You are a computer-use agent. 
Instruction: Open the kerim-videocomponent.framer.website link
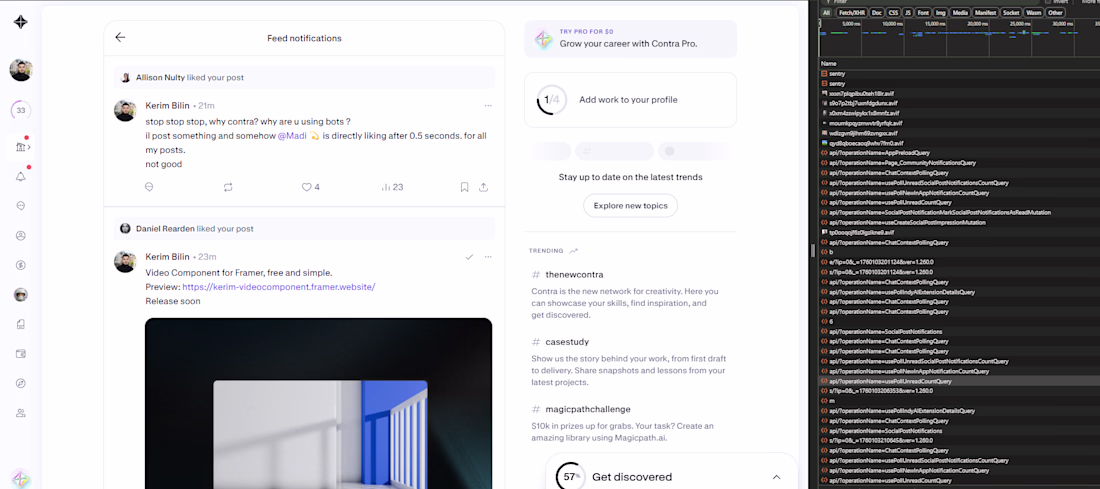click(278, 287)
